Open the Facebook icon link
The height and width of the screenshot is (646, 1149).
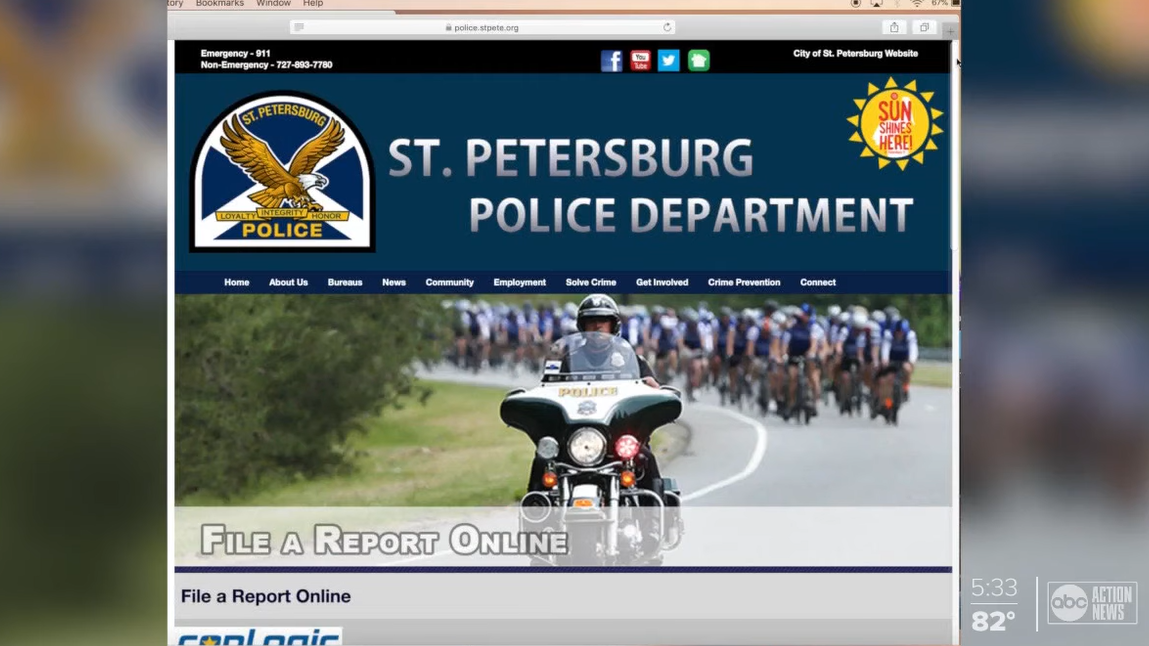(611, 60)
